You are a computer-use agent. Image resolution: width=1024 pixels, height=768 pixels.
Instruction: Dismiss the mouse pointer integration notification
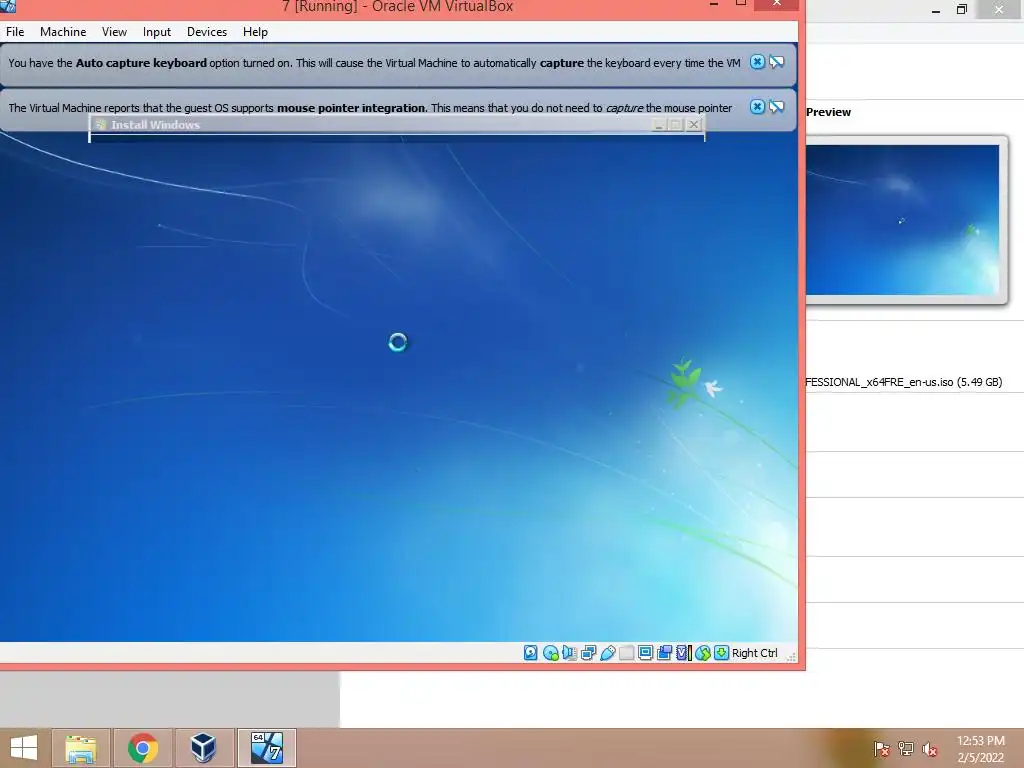pyautogui.click(x=757, y=107)
